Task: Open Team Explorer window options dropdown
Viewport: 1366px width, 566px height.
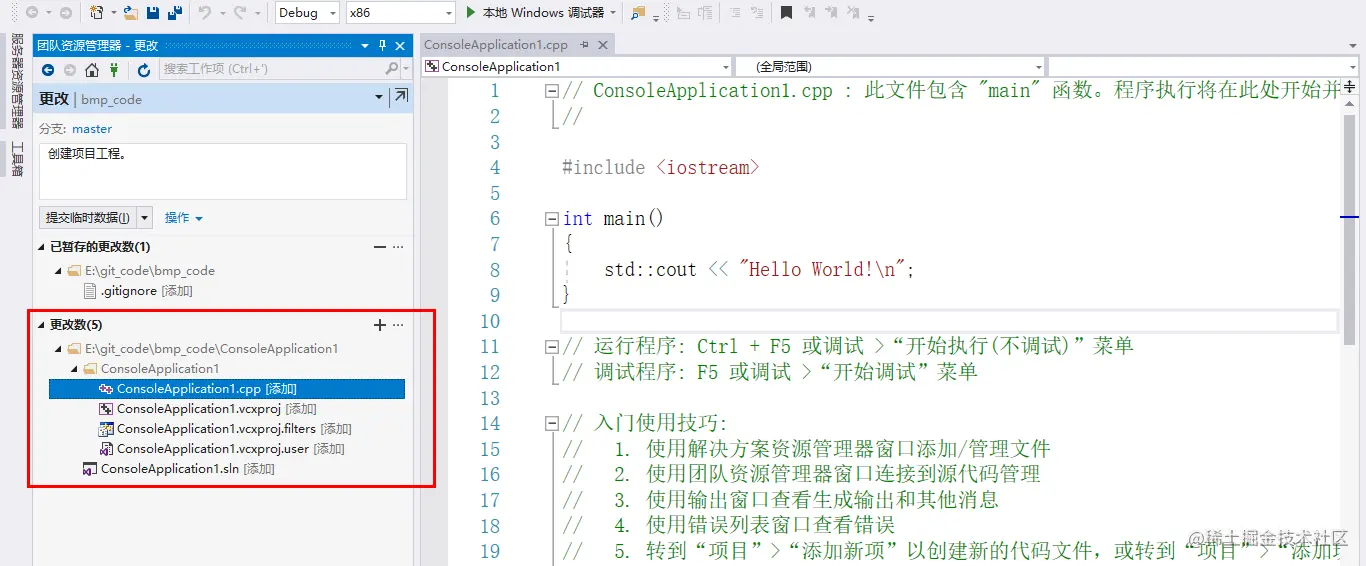Action: tap(364, 45)
